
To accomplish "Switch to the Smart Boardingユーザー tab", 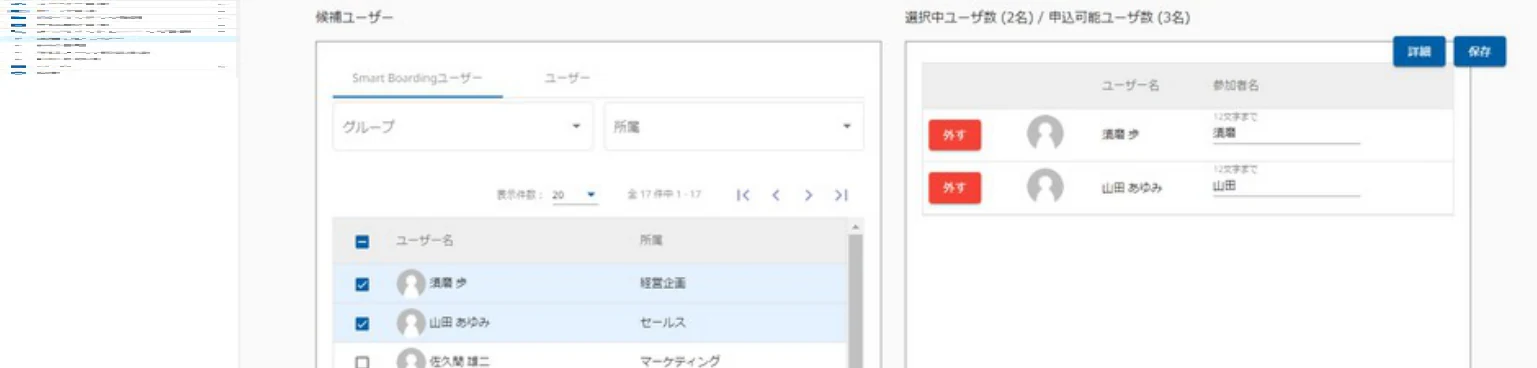I will coord(418,78).
